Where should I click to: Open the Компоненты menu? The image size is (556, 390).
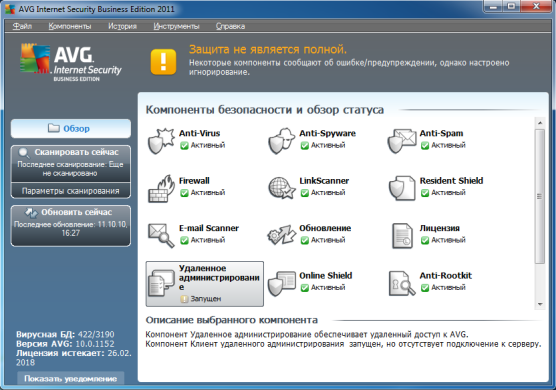tap(70, 26)
